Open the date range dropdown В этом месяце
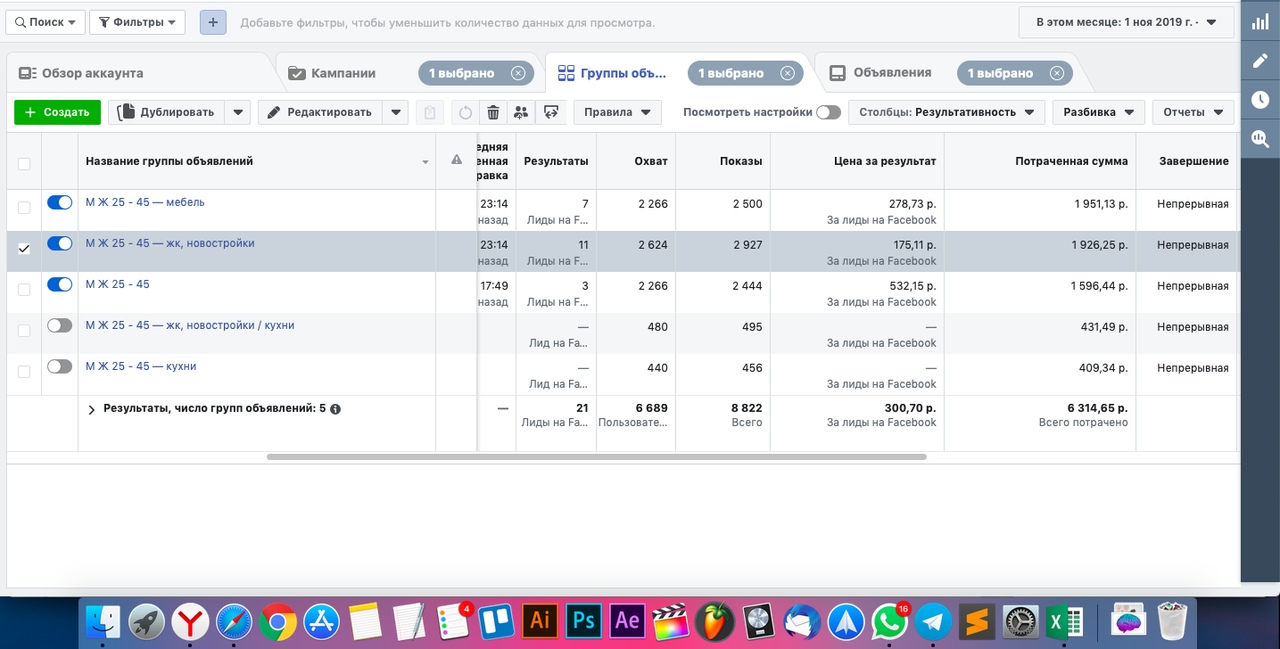 coord(1125,22)
